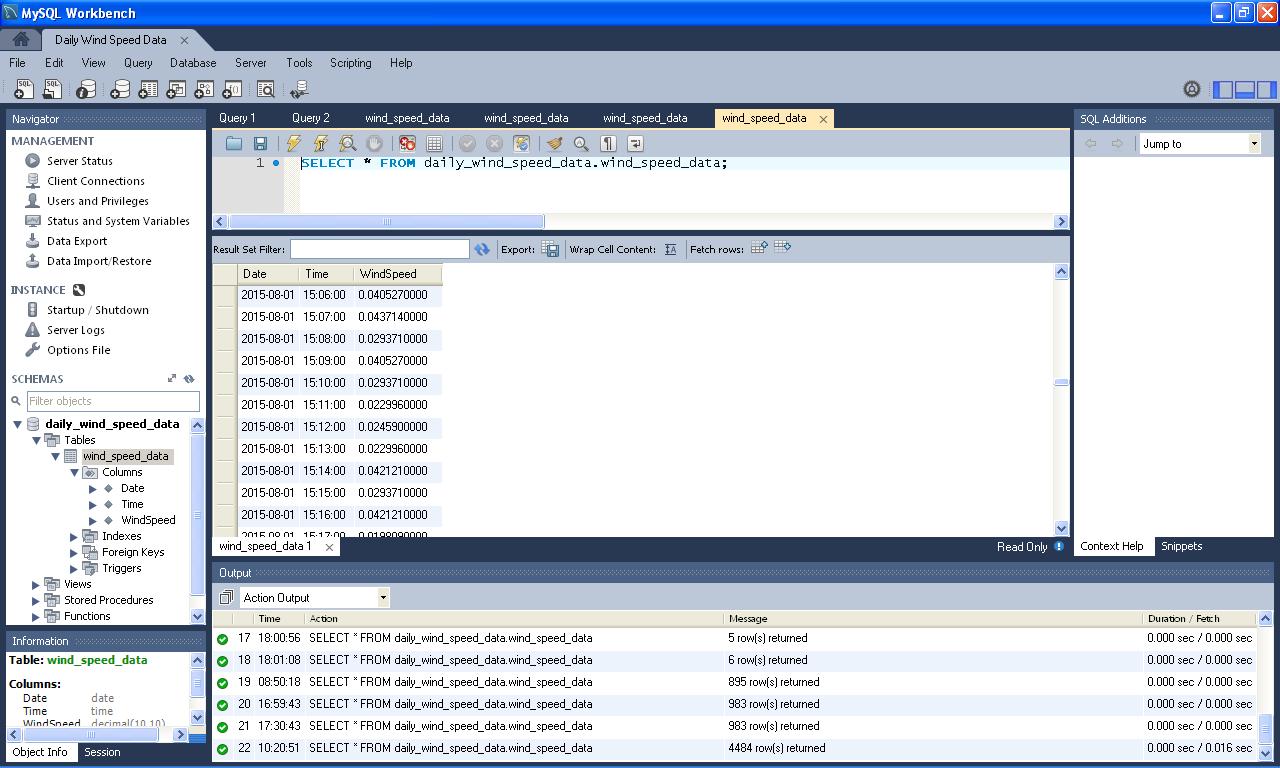Create a new function icon
Viewport: 1280px width, 768px height.
tap(232, 89)
